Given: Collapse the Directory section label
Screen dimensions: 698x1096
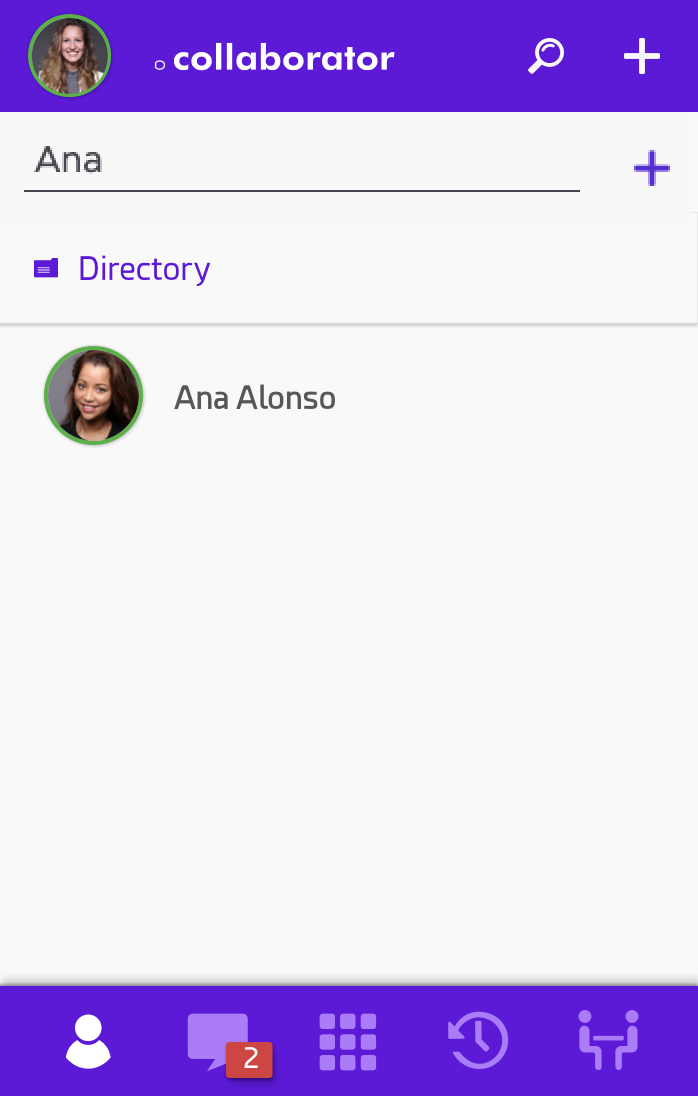Looking at the screenshot, I should coord(144,268).
